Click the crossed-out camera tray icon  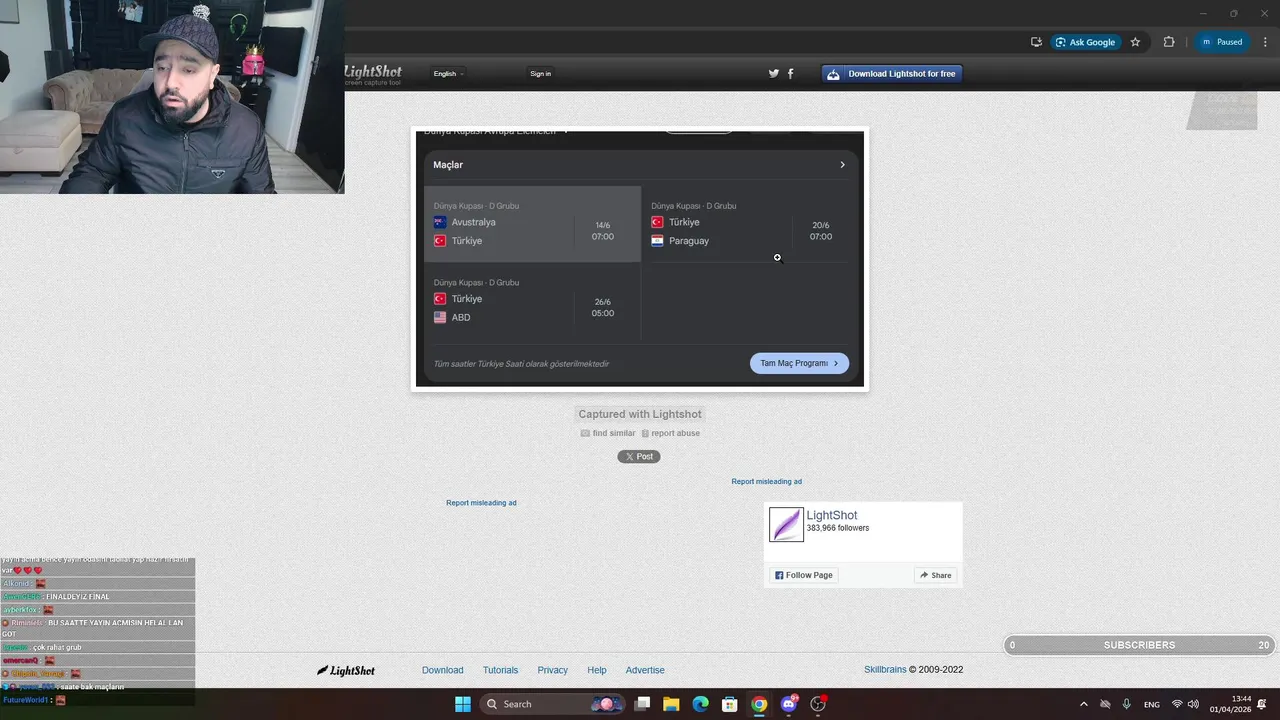(1105, 704)
